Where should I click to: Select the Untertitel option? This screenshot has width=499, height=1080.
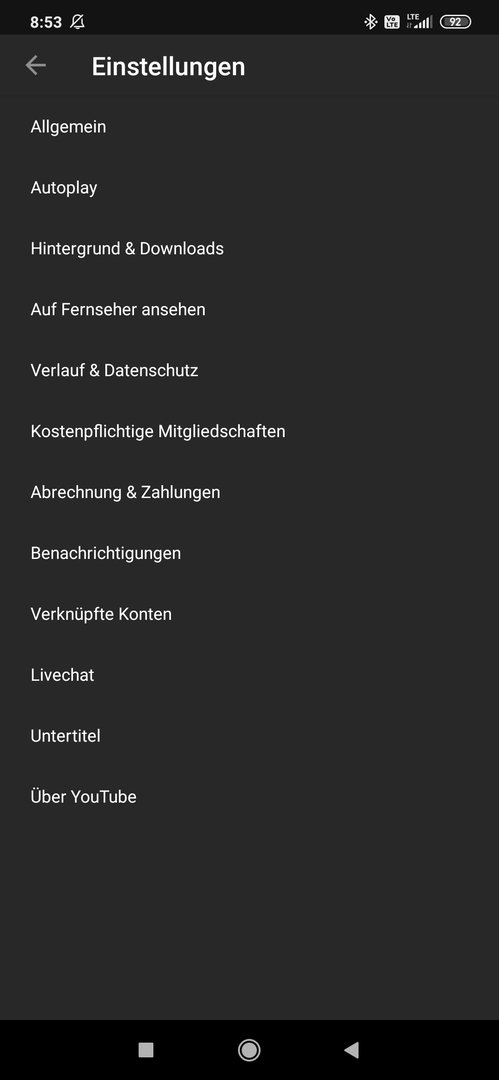tap(250, 736)
